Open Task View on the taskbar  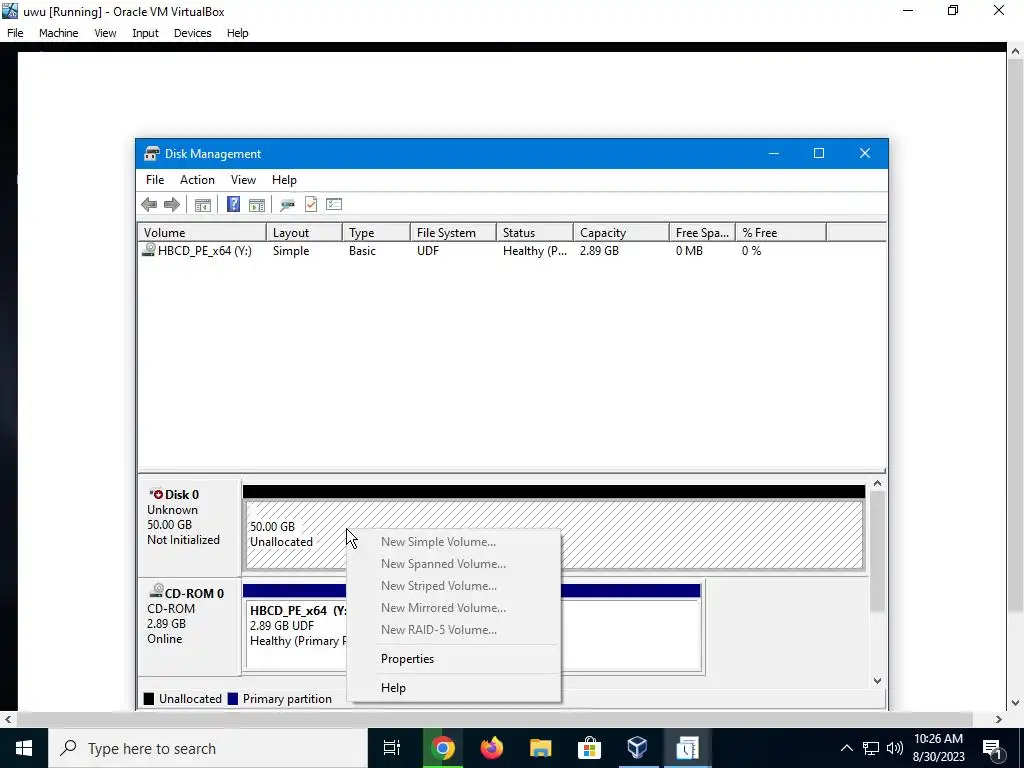pyautogui.click(x=392, y=748)
